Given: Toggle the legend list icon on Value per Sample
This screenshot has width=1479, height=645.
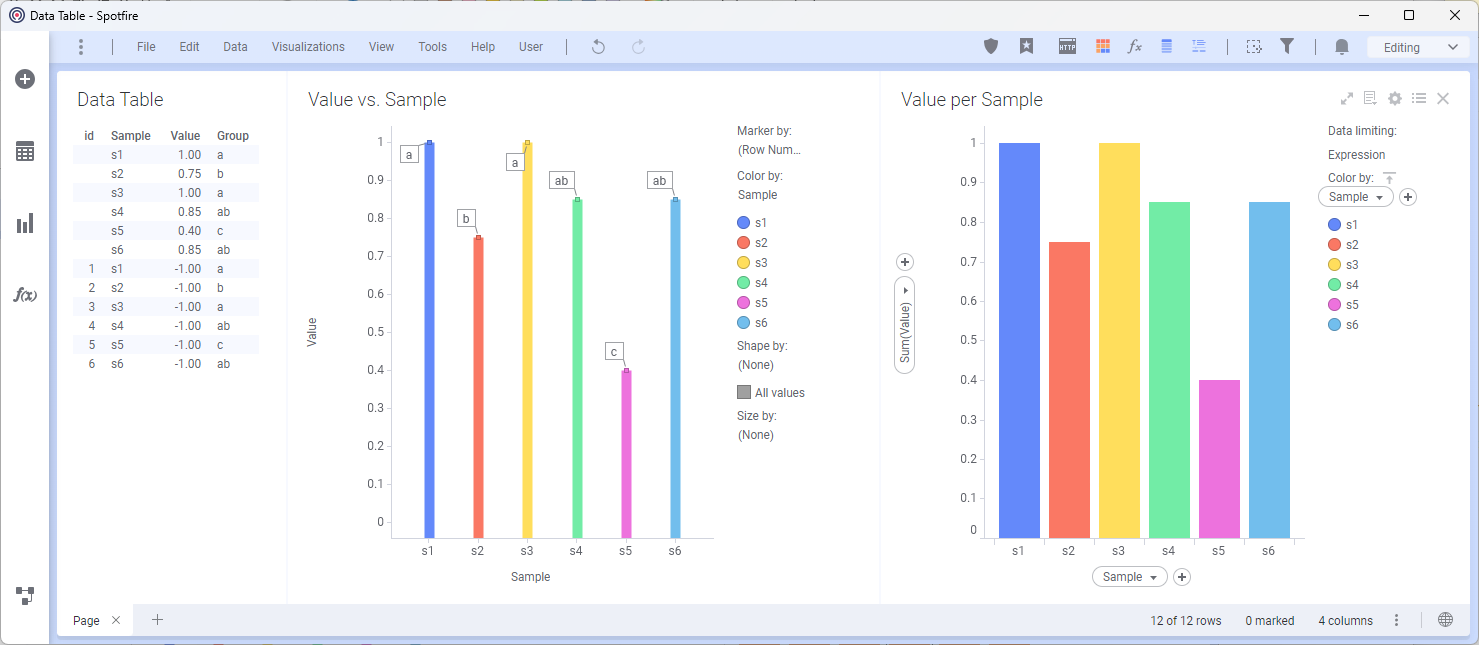Looking at the screenshot, I should tap(1419, 99).
